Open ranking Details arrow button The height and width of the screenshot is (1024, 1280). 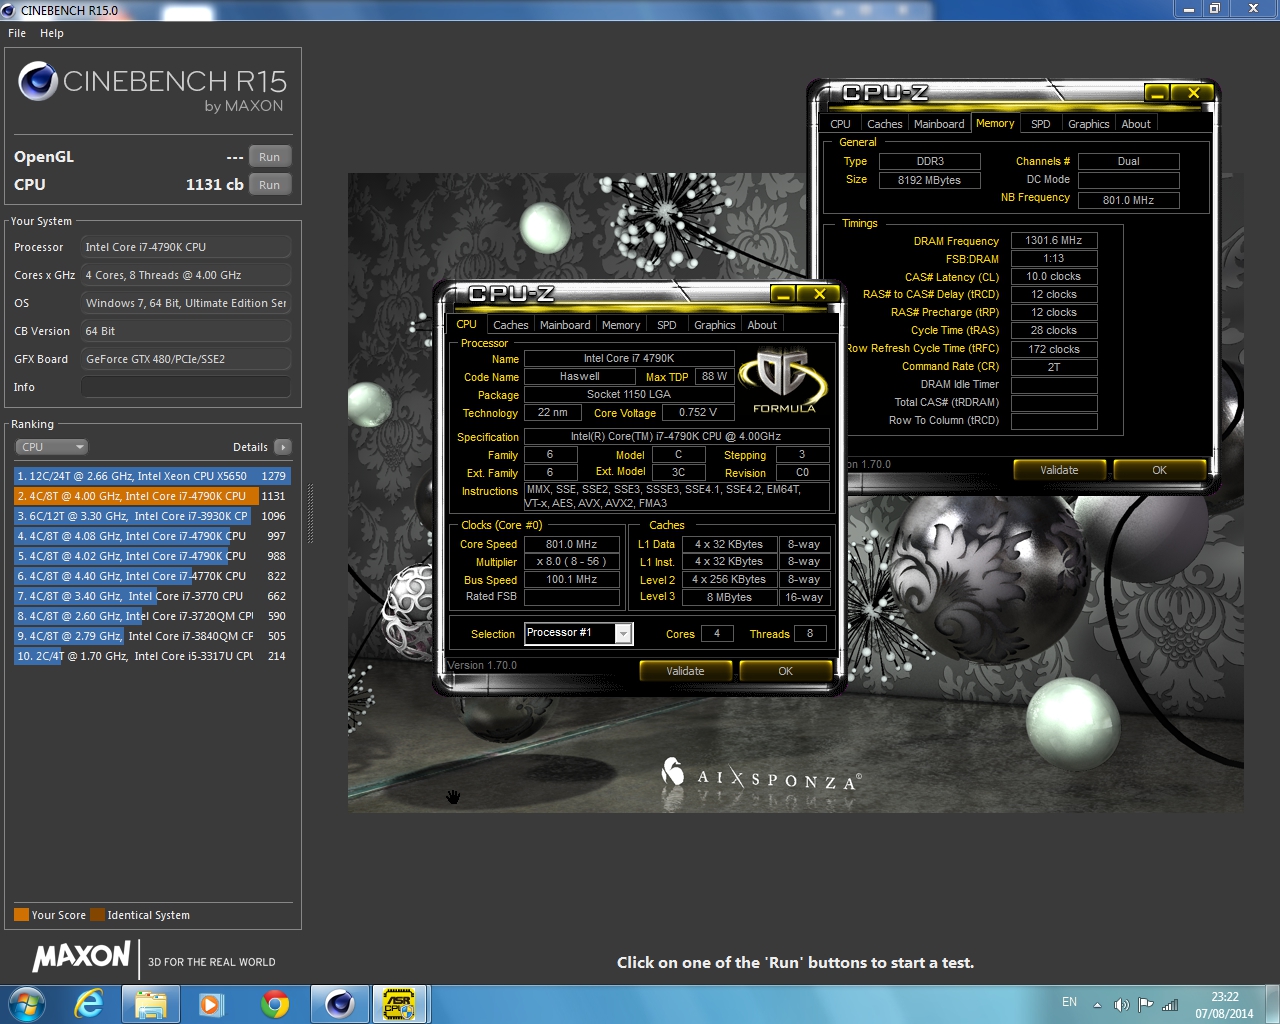click(283, 447)
